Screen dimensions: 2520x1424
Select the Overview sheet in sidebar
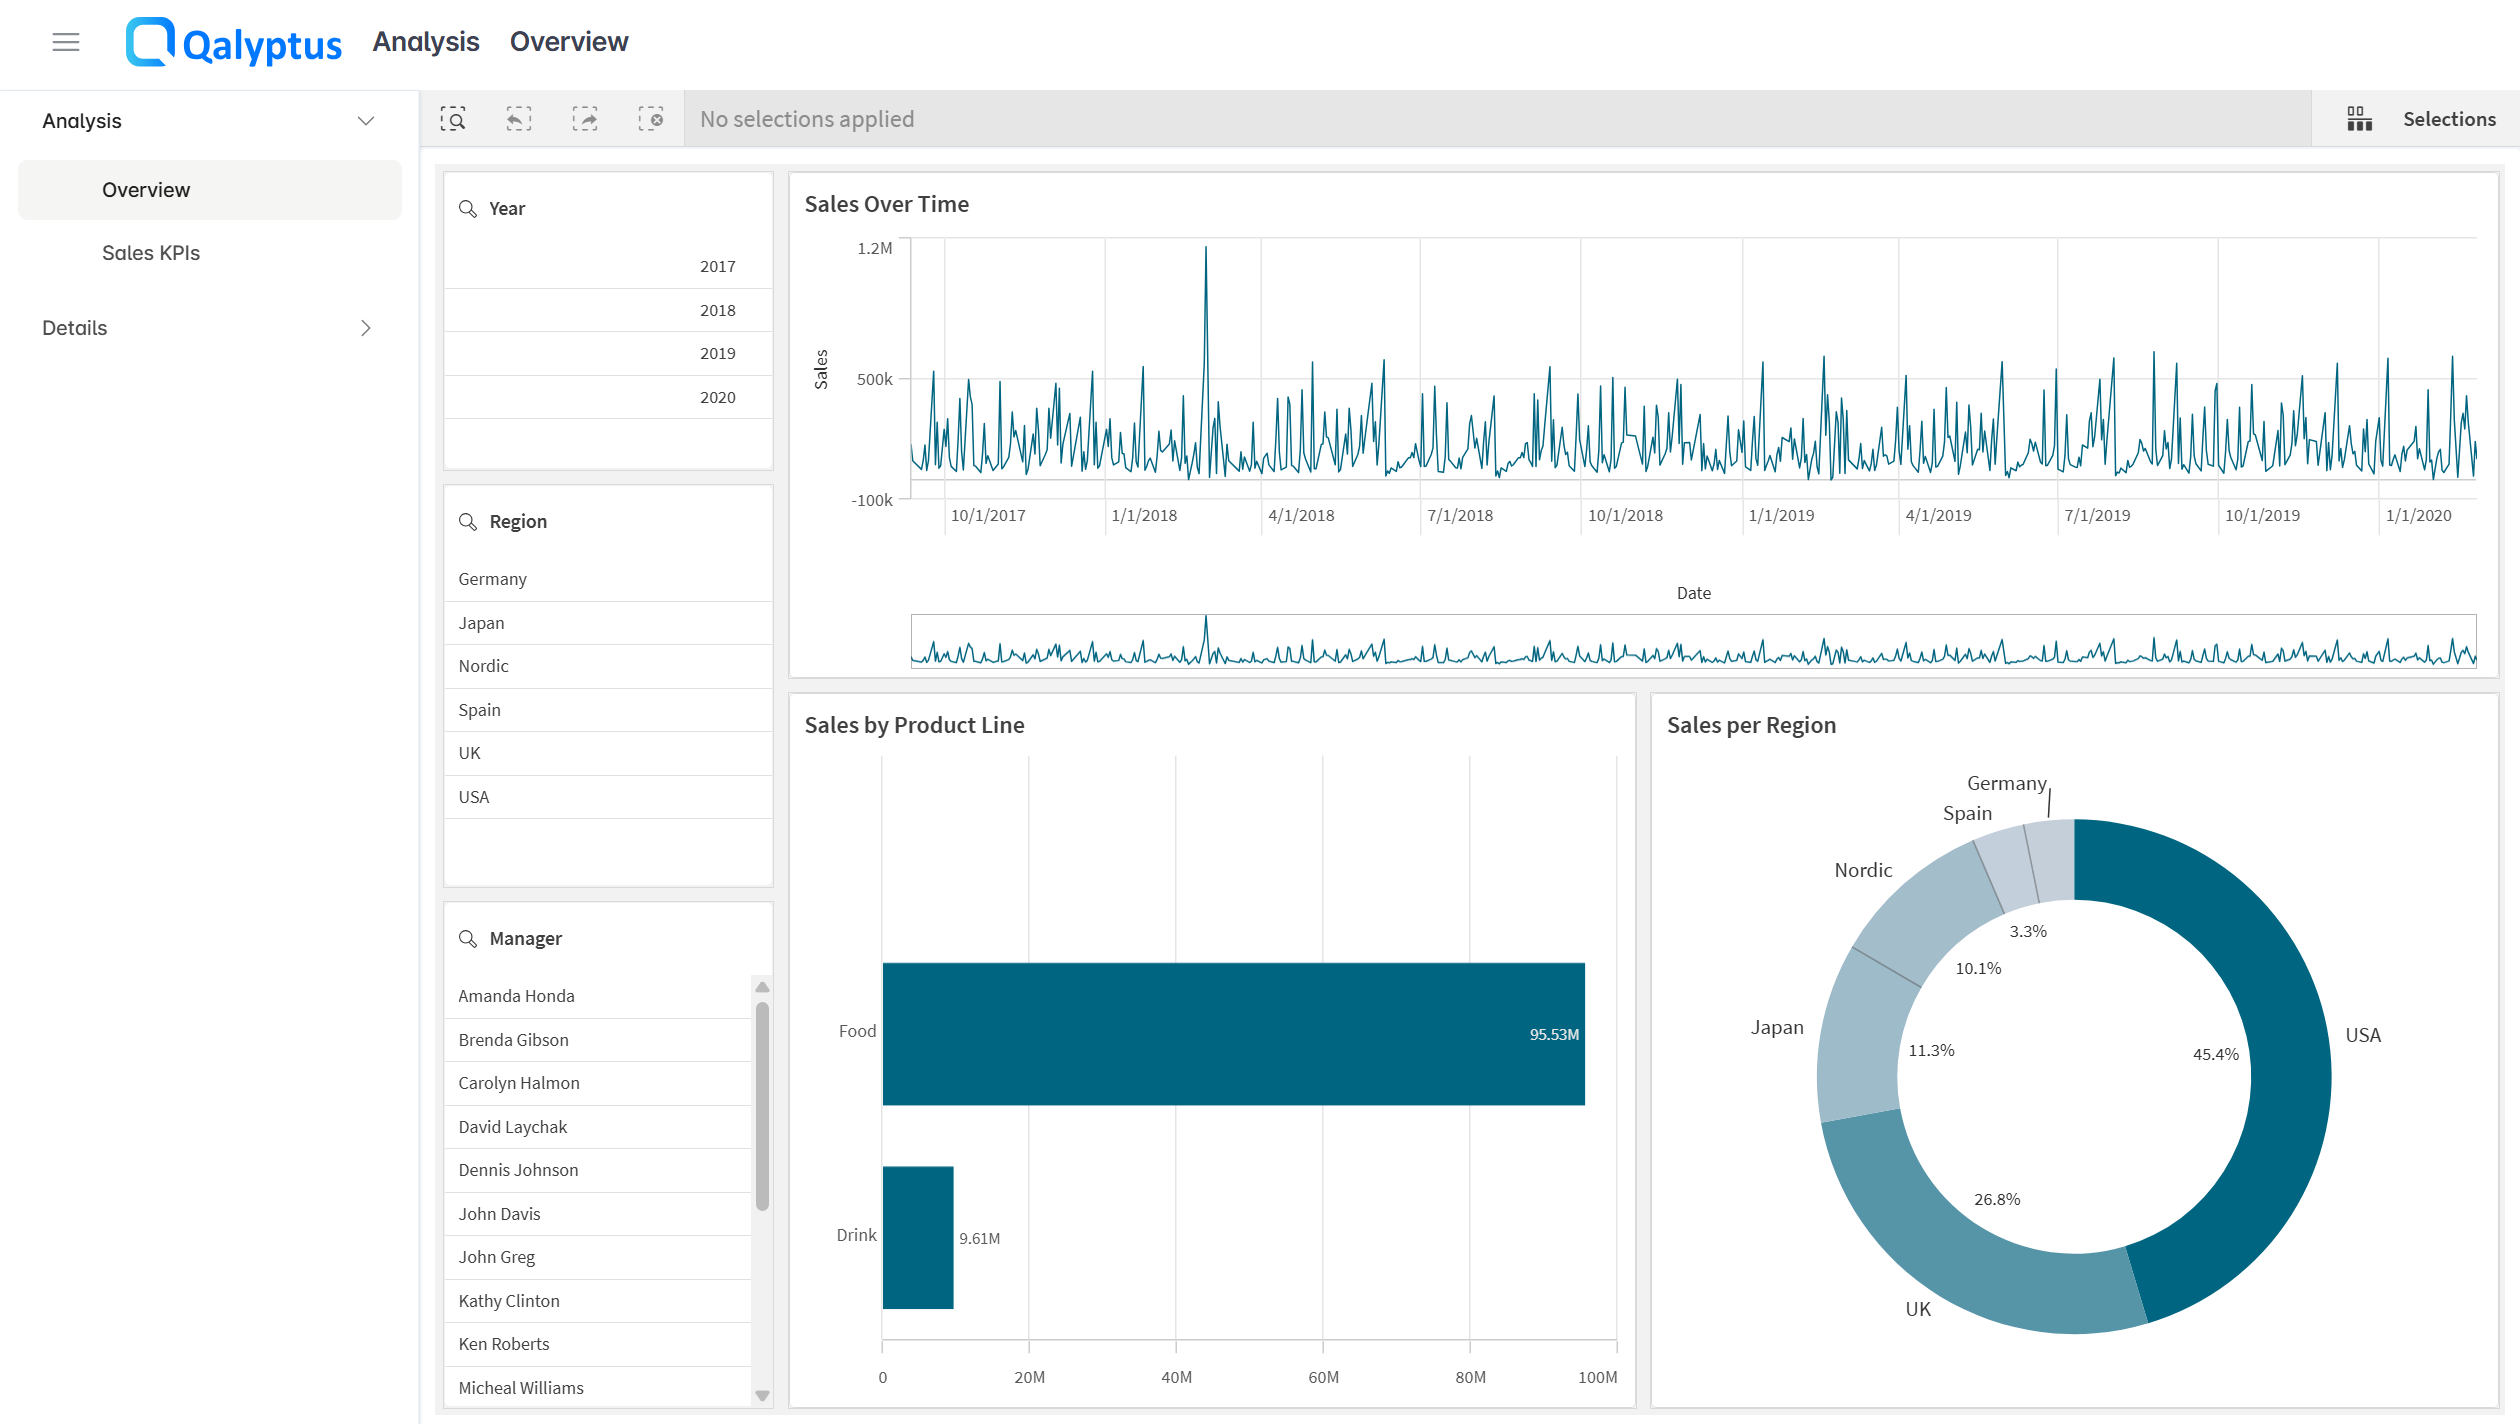(146, 190)
